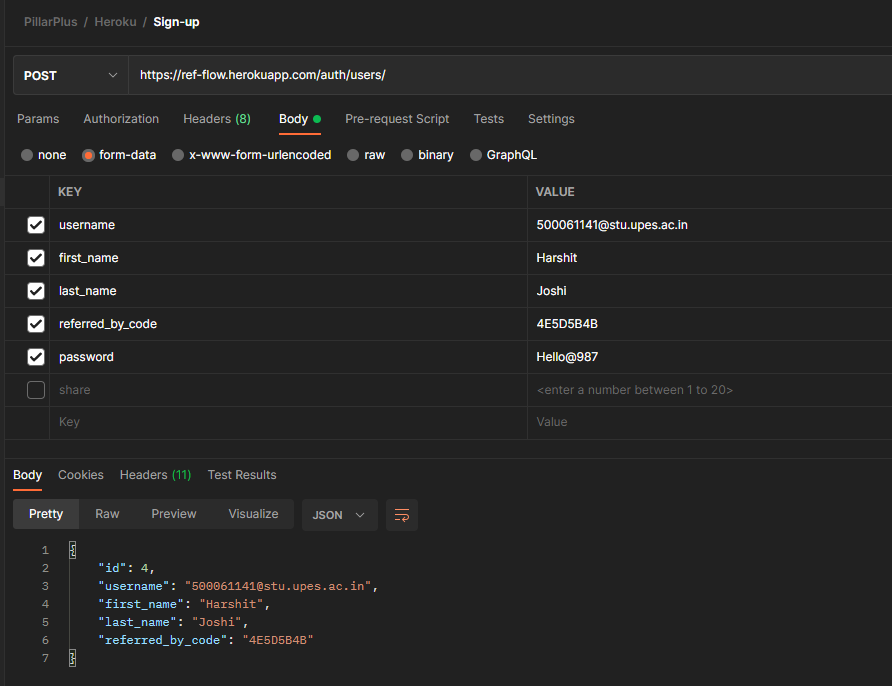Select the Visualize response view
This screenshot has height=686, width=892.
253,514
